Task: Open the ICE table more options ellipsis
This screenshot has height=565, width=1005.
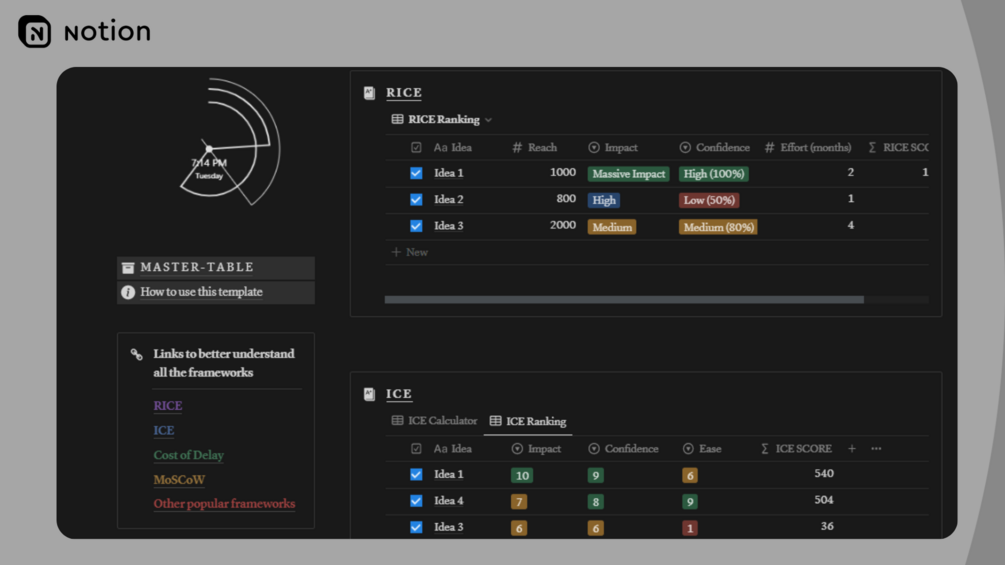Action: (x=876, y=448)
